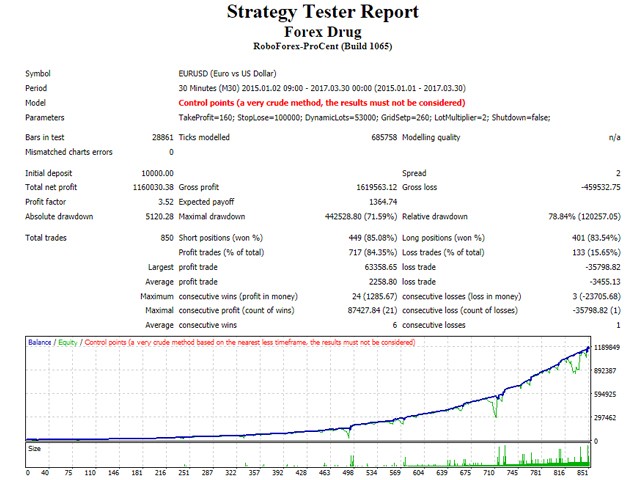Click the Profit factor value 3.52
The image size is (640, 480).
tap(166, 202)
